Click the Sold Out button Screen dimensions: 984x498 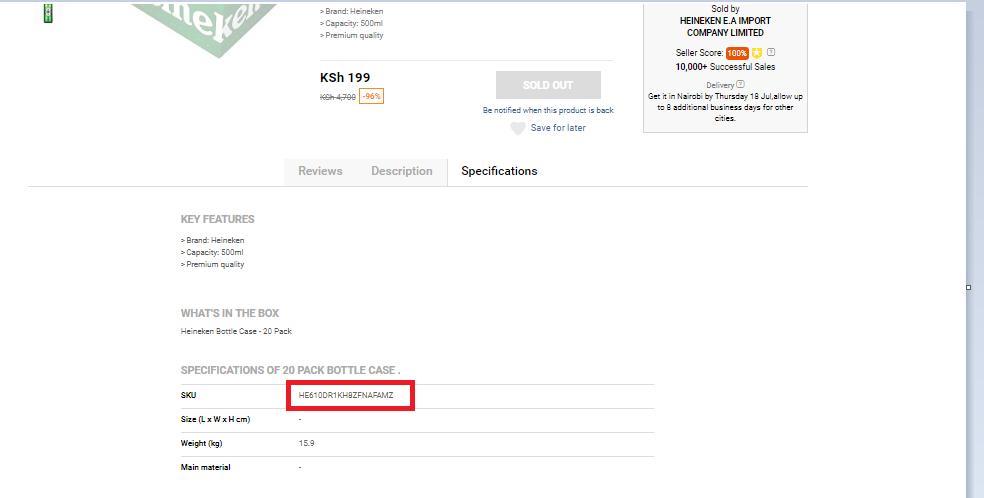(x=548, y=85)
